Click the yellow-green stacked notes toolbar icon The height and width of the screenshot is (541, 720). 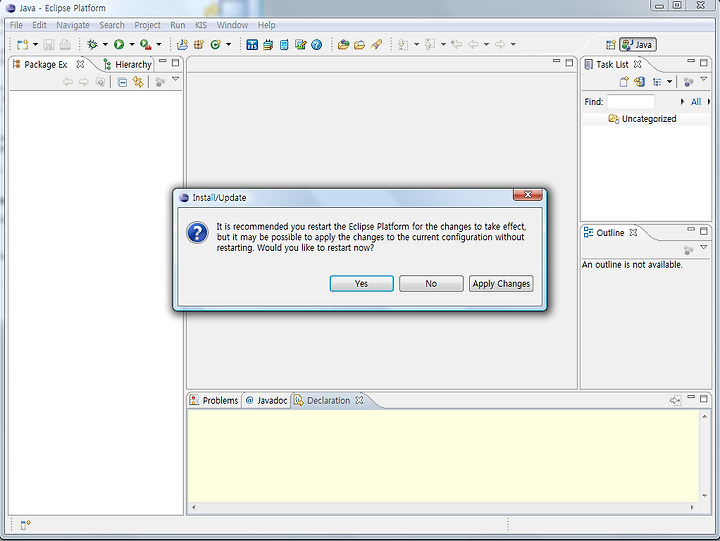pyautogui.click(x=268, y=45)
